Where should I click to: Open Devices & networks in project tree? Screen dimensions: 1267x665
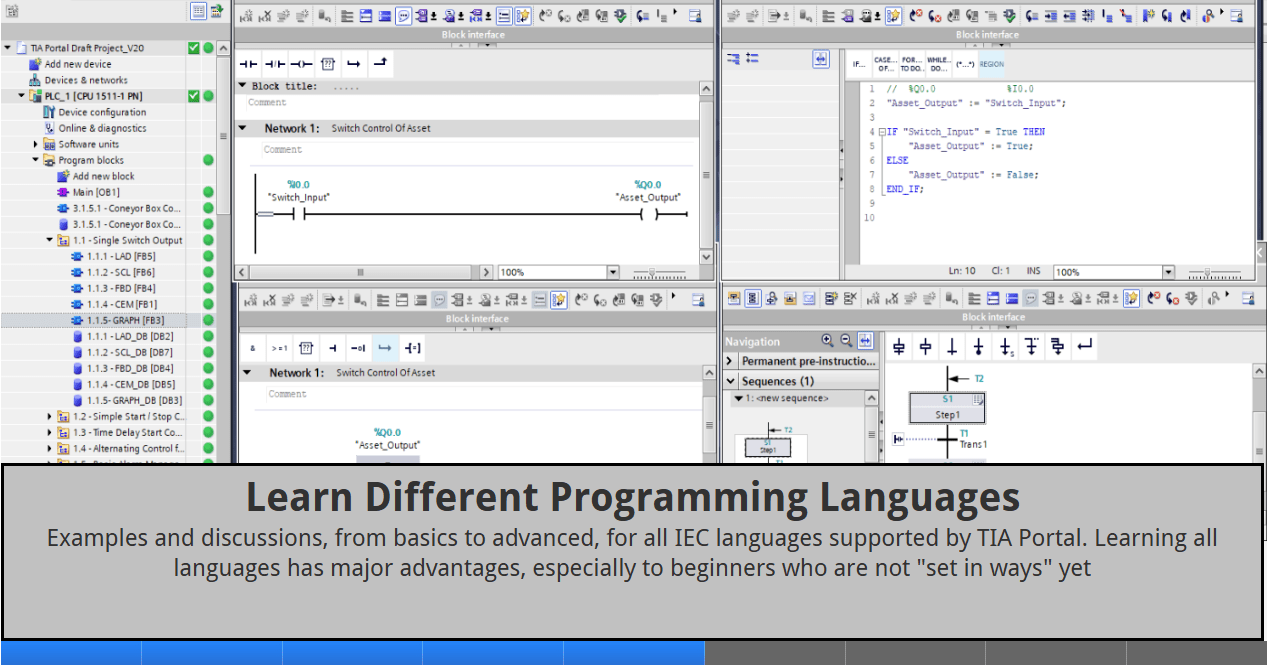86,80
